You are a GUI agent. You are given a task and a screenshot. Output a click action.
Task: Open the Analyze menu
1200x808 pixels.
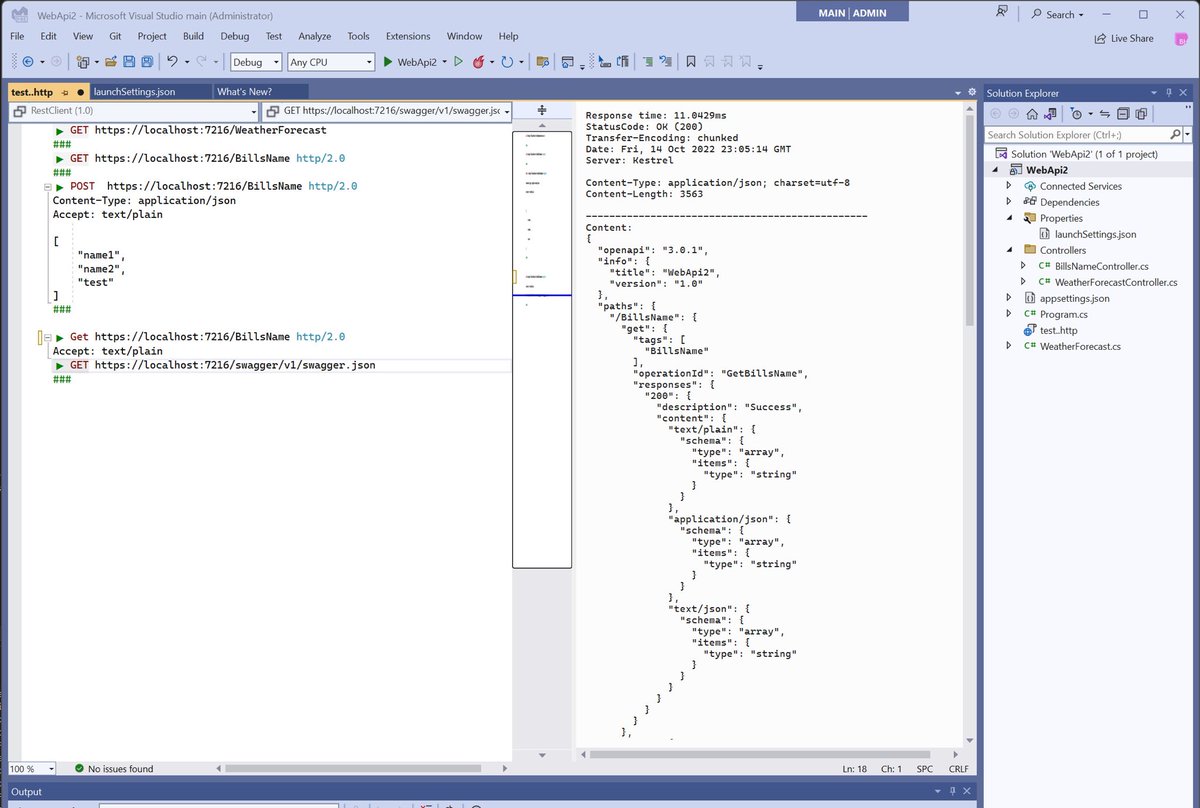click(x=314, y=36)
